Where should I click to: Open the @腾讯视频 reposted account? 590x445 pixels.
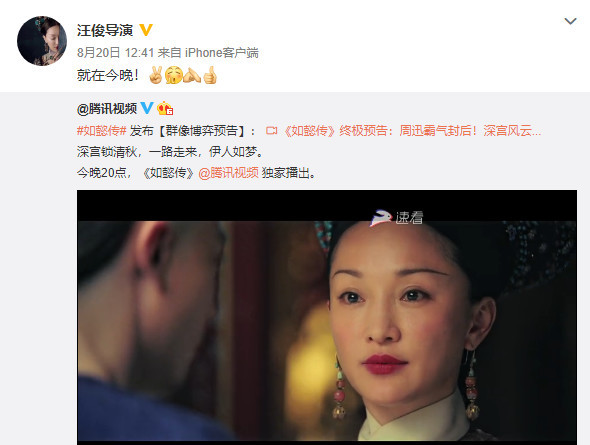point(107,109)
